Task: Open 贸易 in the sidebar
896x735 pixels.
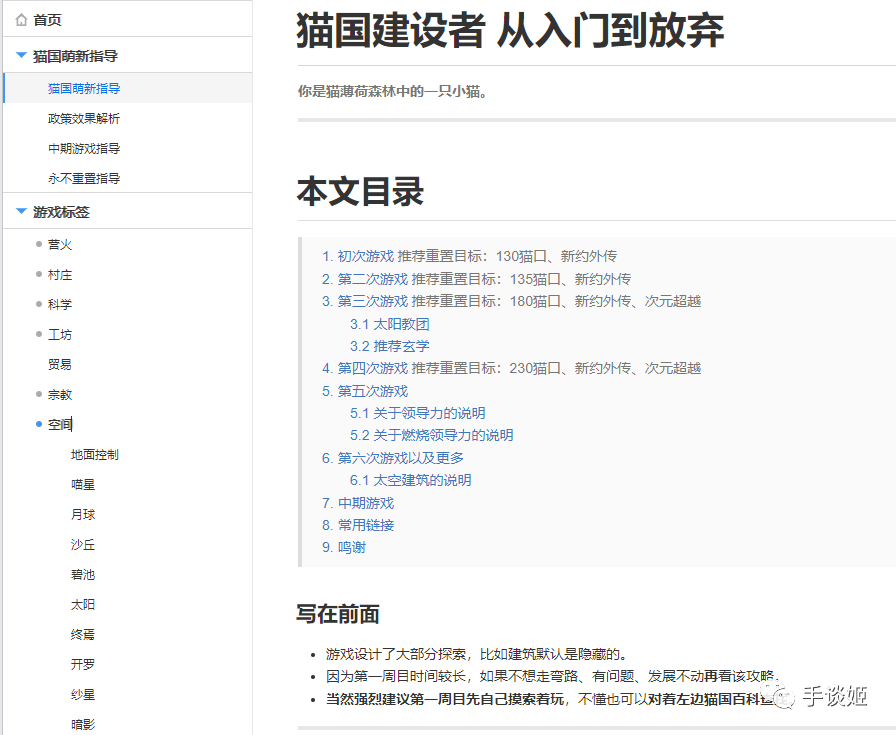Action: 60,365
